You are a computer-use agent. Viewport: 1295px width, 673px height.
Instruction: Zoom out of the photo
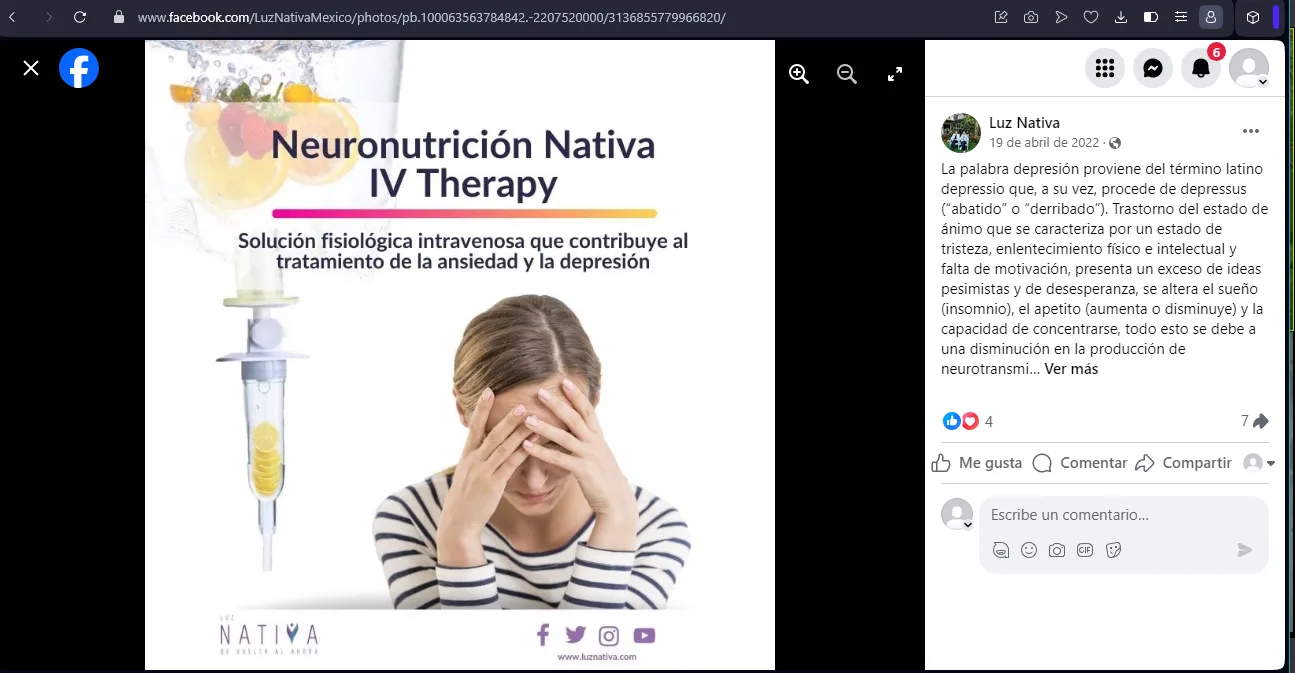click(x=847, y=74)
